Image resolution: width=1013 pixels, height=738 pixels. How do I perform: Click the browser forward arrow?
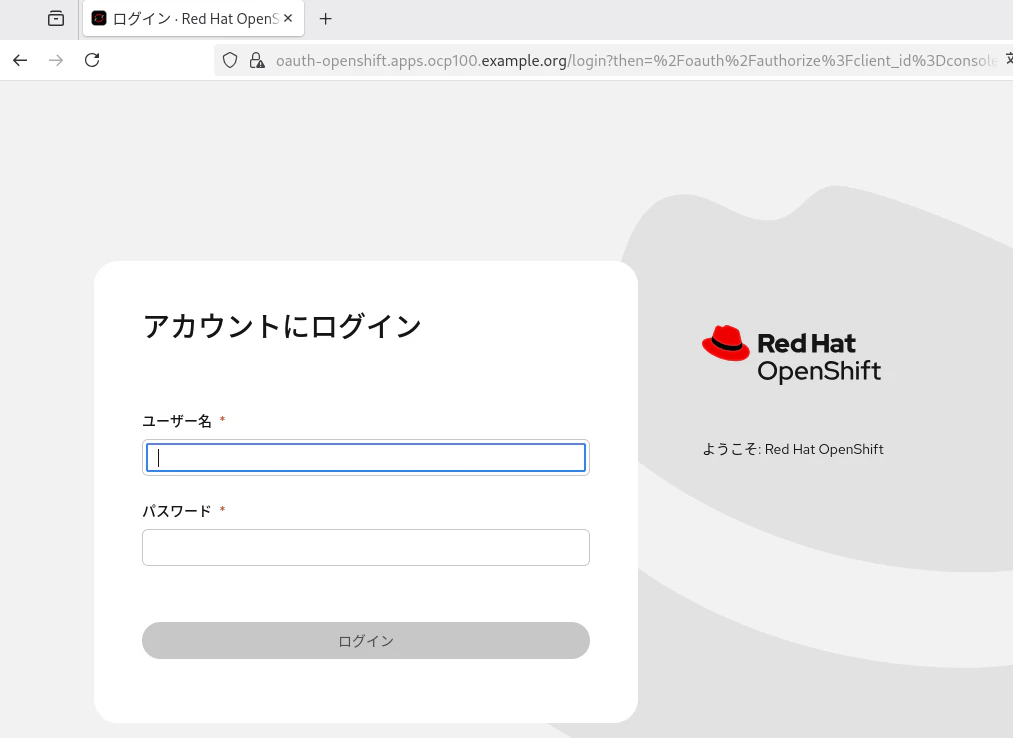click(56, 60)
